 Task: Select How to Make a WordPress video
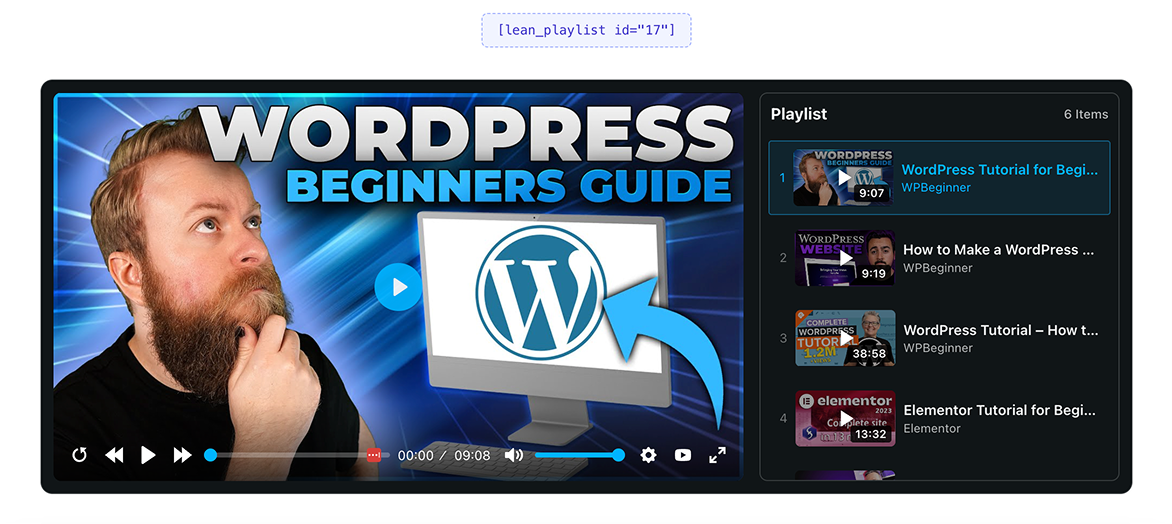[939, 258]
